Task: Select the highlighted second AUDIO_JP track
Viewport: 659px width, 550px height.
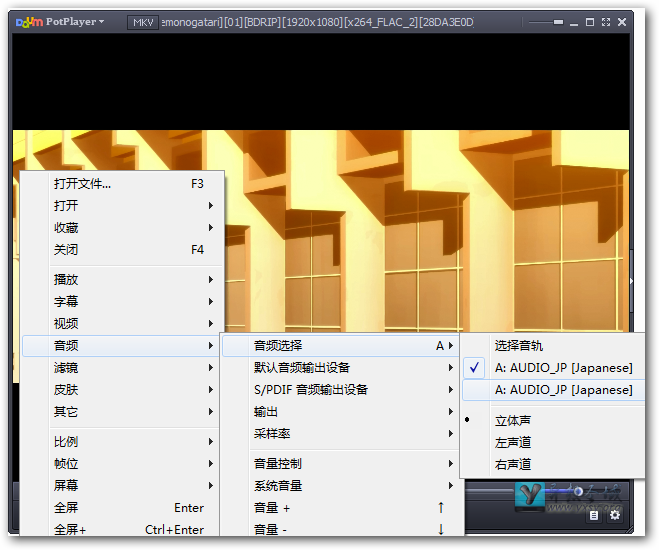Action: click(563, 390)
